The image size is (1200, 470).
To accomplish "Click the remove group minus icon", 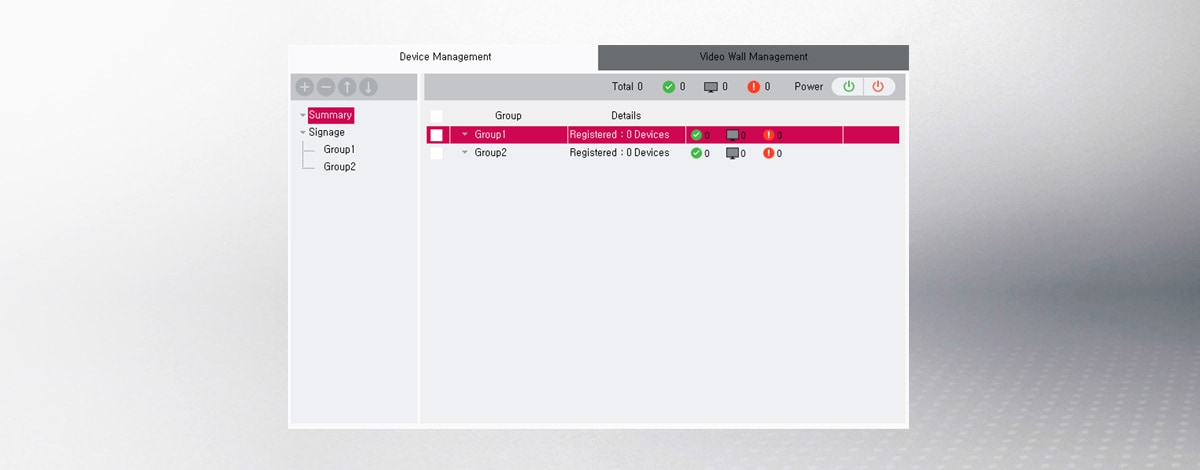I will point(325,87).
